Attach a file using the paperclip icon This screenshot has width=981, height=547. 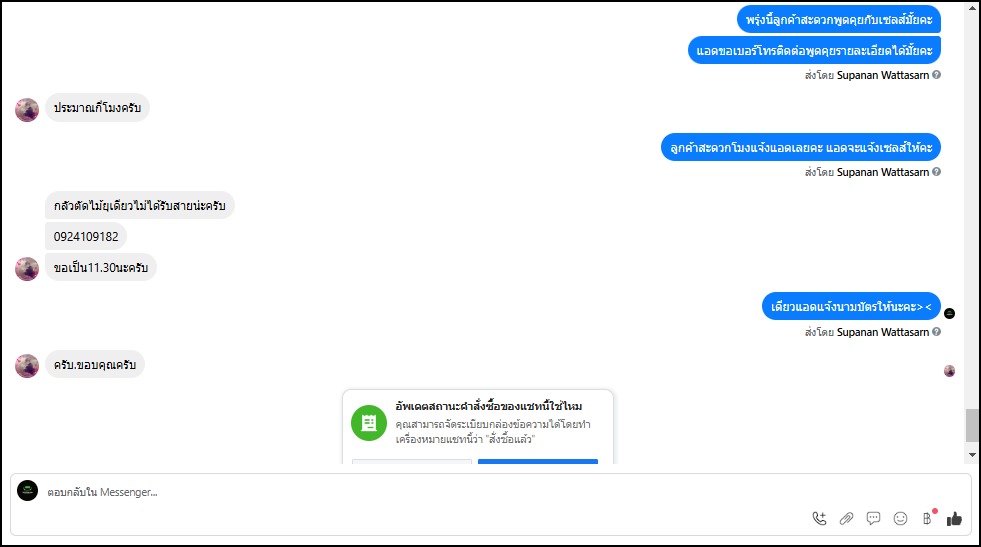846,518
